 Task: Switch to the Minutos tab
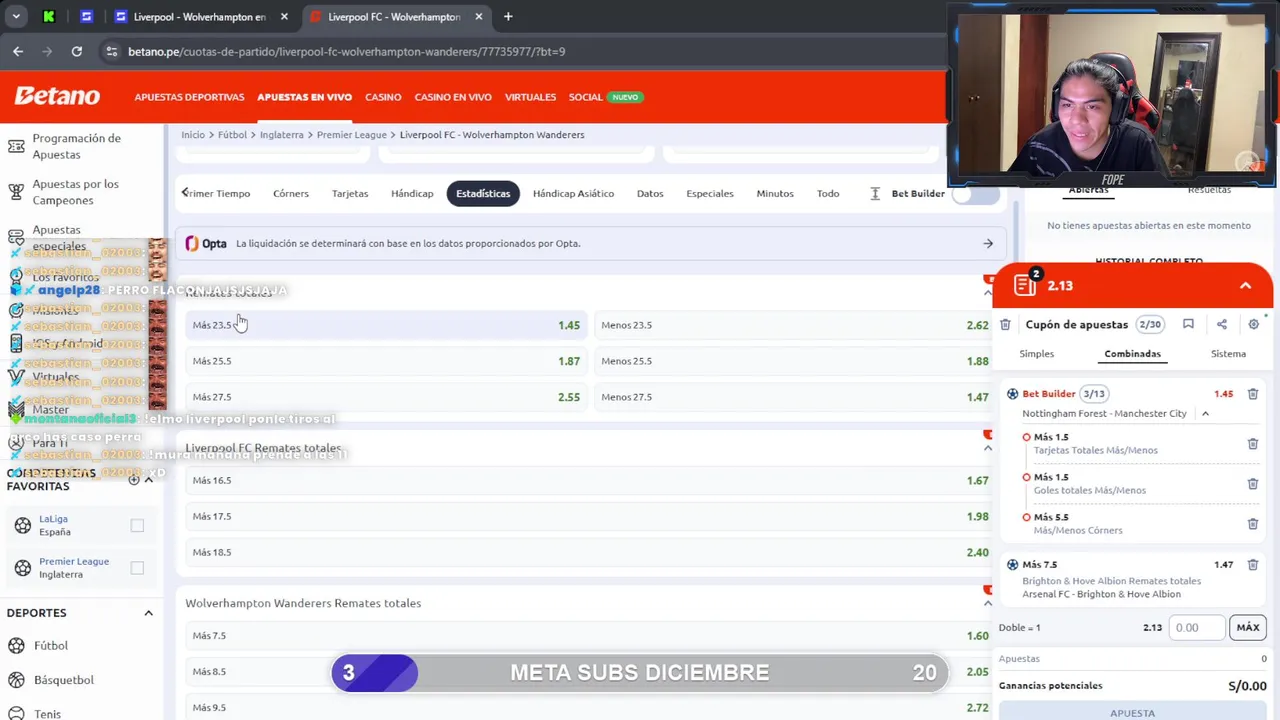pyautogui.click(x=775, y=193)
